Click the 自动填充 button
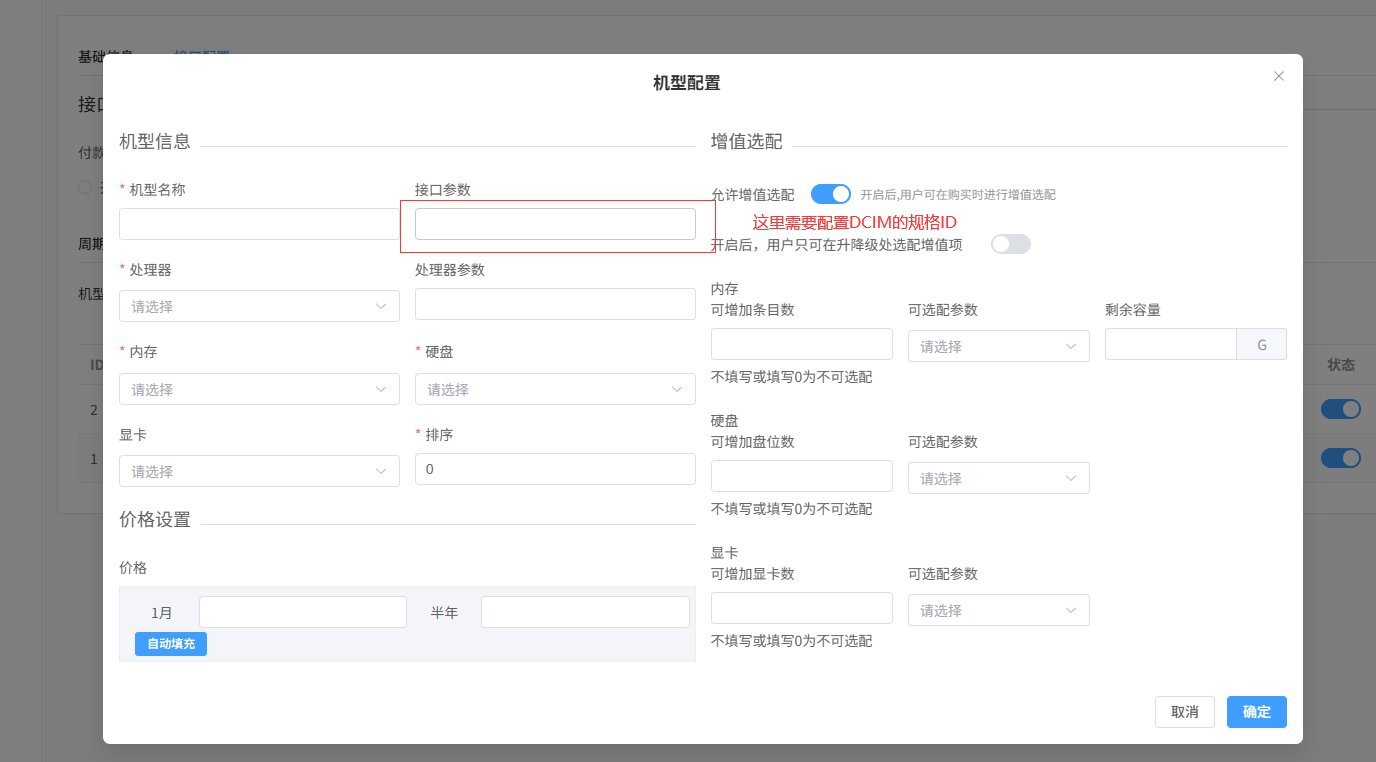1376x762 pixels. coord(171,644)
